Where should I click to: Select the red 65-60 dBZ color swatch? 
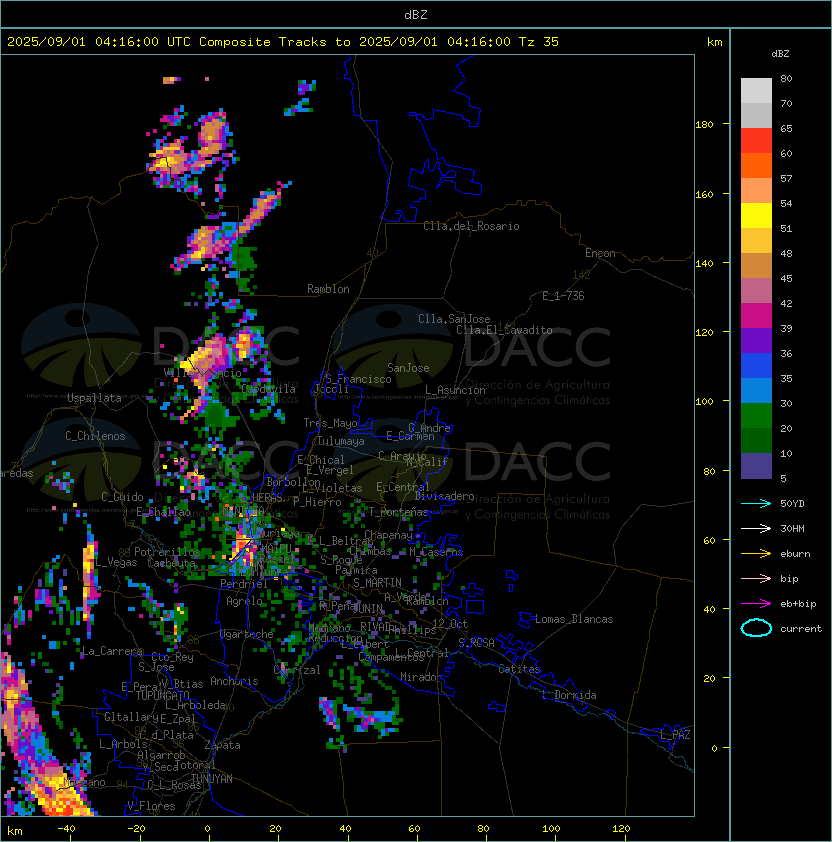756,141
